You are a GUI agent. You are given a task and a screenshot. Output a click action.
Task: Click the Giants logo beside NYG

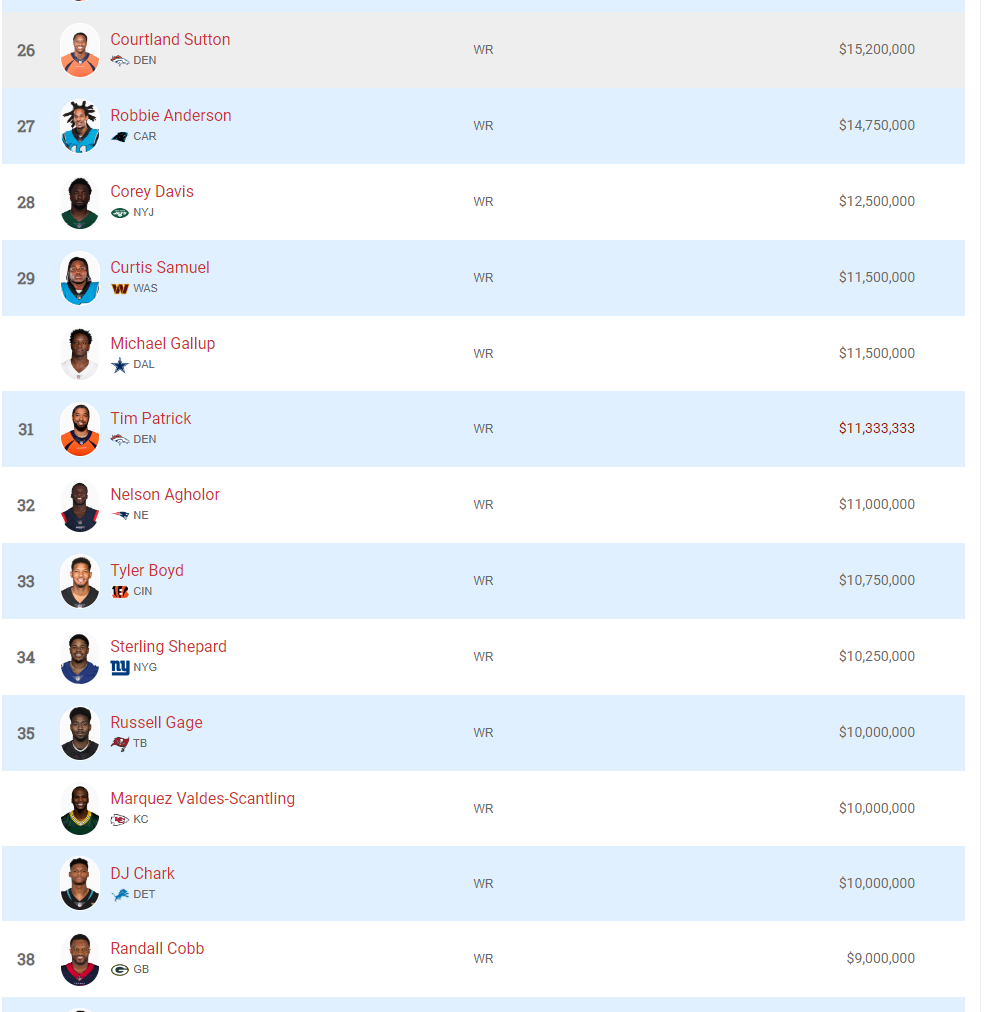point(120,668)
